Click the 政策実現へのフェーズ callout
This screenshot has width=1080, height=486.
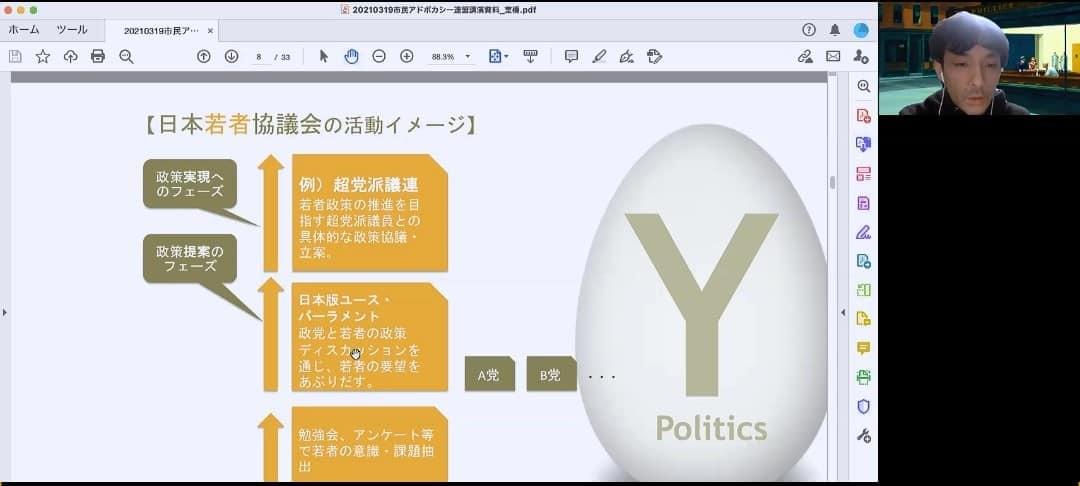coord(189,183)
